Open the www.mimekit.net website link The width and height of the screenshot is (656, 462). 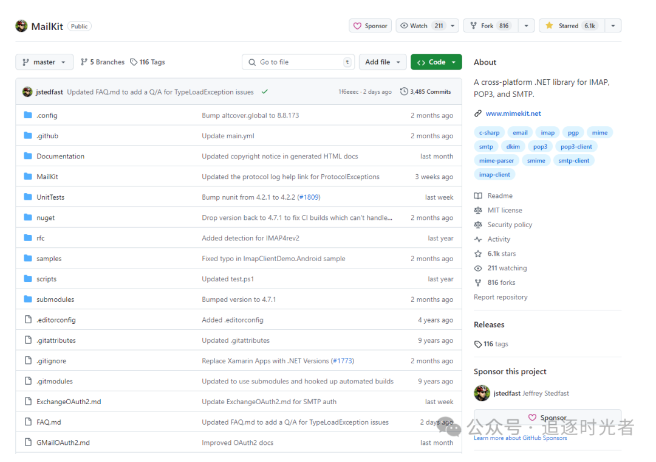(513, 113)
